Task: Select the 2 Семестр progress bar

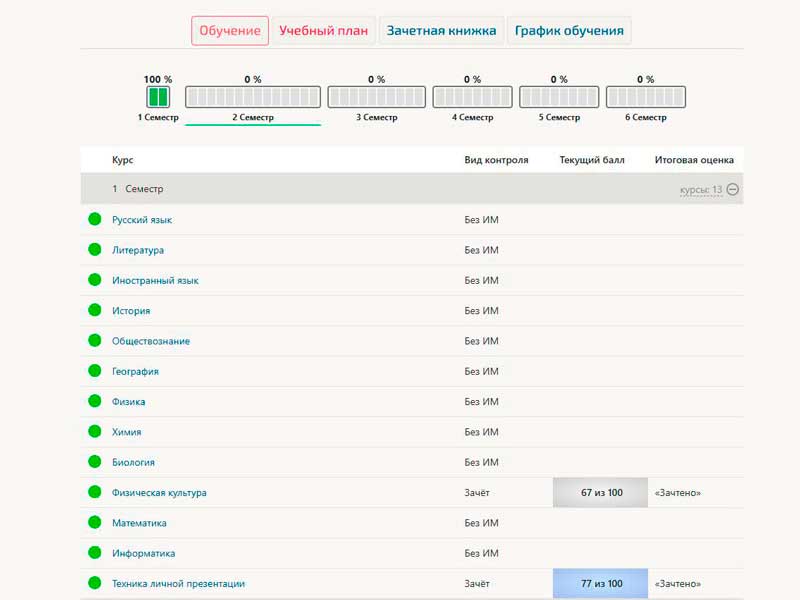Action: pos(253,97)
